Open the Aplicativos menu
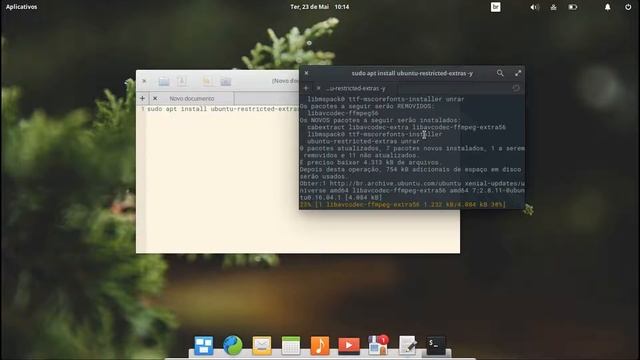The image size is (640, 360). pos(21,7)
